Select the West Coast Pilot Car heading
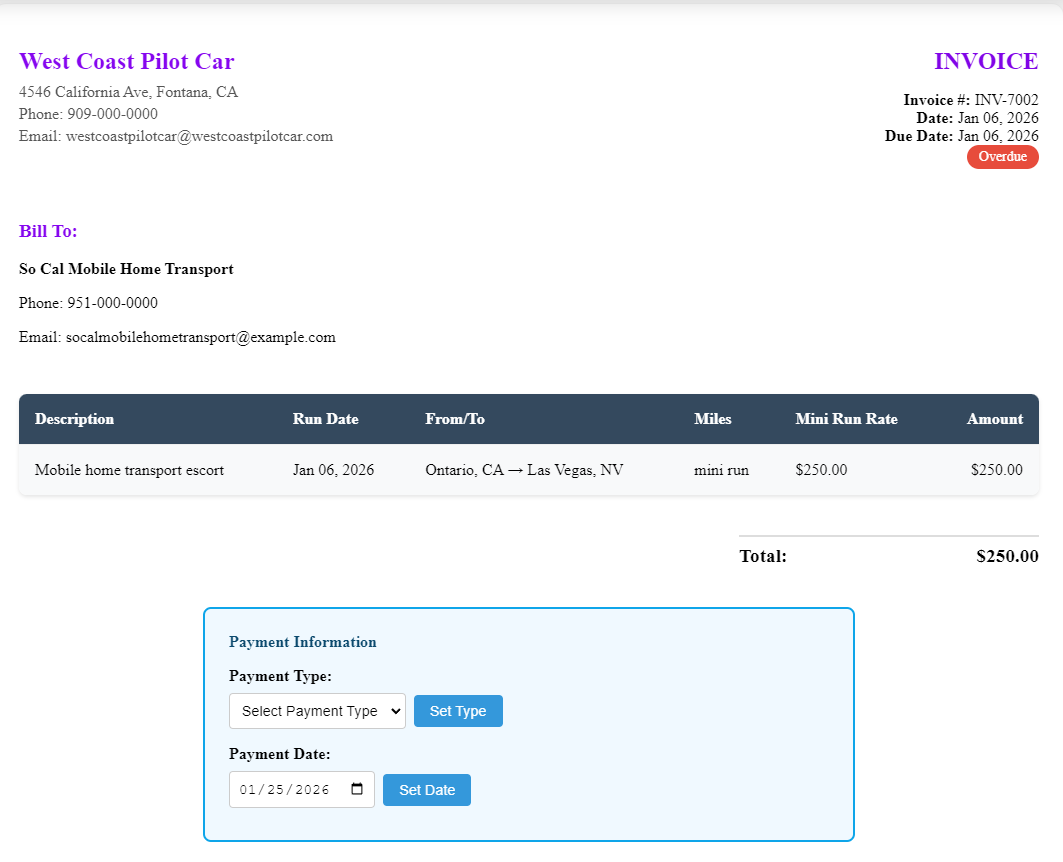Screen dimensions: 1063x862 [x=127, y=61]
